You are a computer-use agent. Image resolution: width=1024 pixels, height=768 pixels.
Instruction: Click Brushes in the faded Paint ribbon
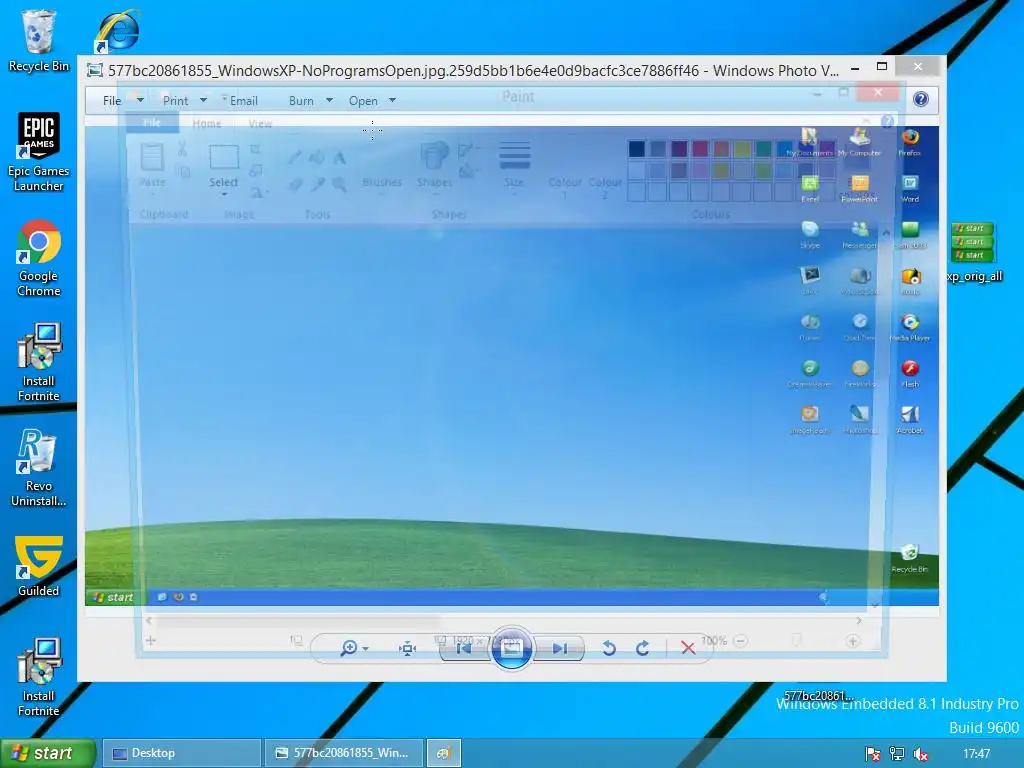point(382,182)
